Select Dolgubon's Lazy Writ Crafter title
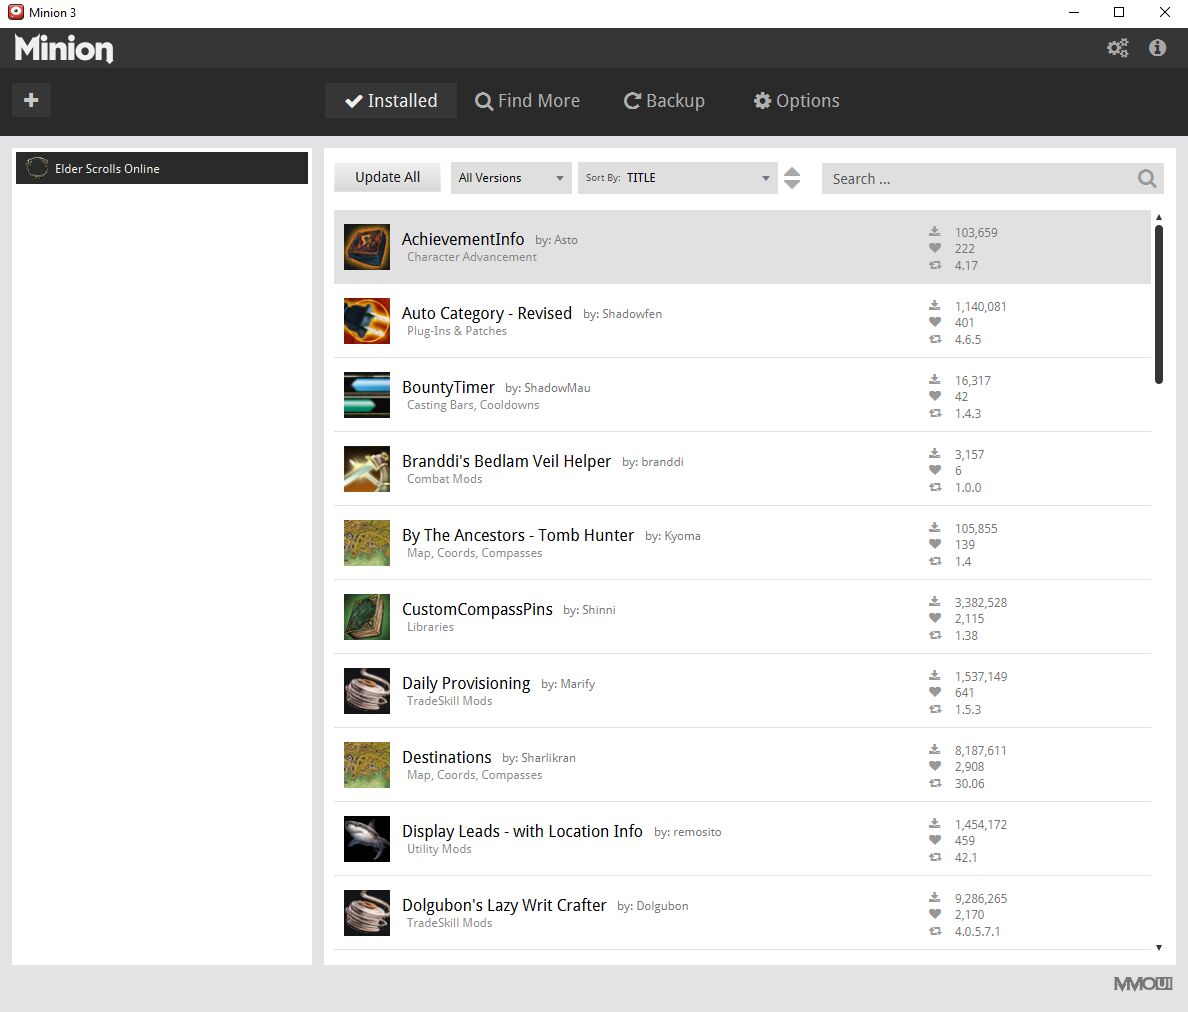This screenshot has height=1012, width=1188. (504, 905)
